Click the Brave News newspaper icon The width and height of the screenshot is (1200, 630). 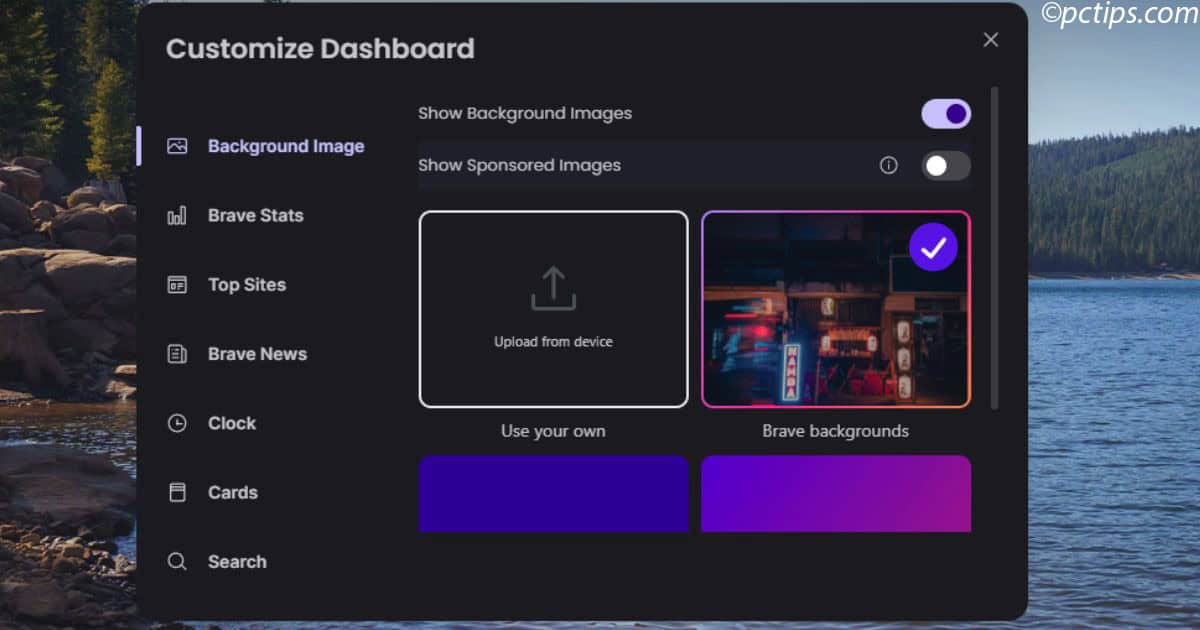pos(177,354)
